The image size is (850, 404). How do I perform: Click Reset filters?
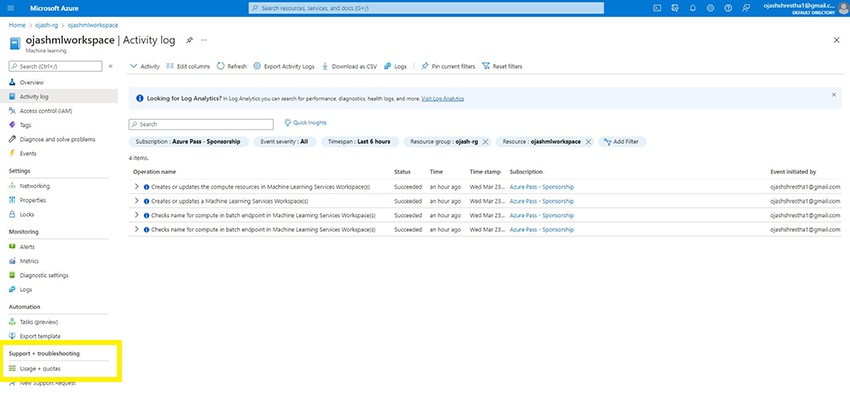click(503, 66)
